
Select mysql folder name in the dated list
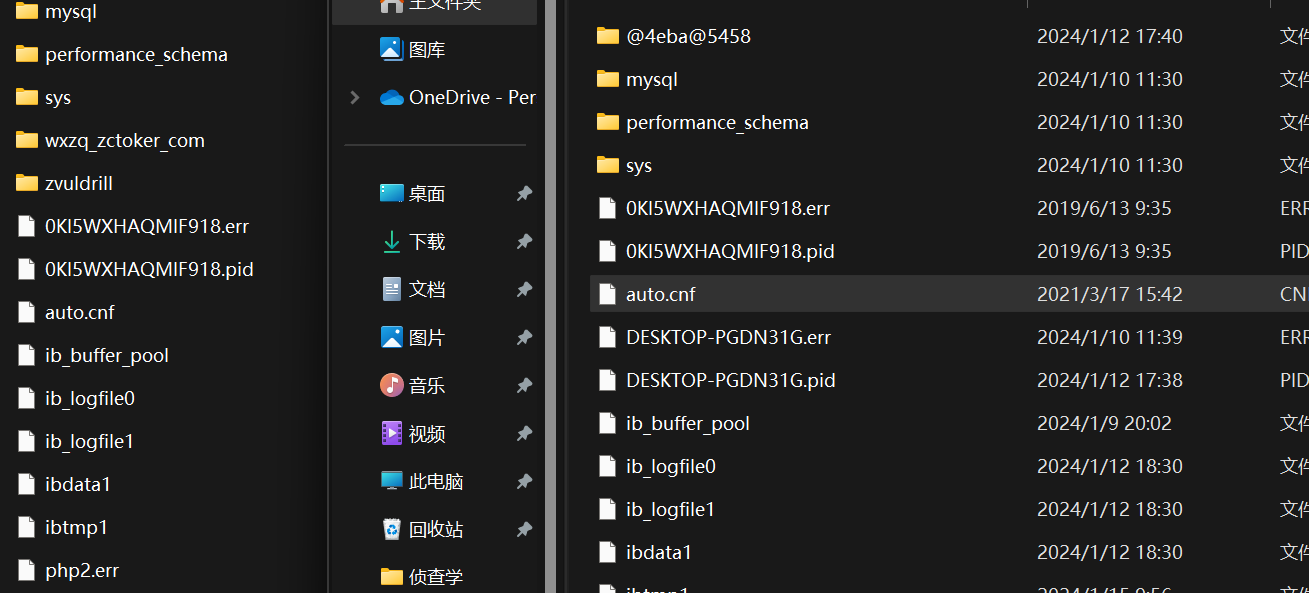click(x=652, y=79)
